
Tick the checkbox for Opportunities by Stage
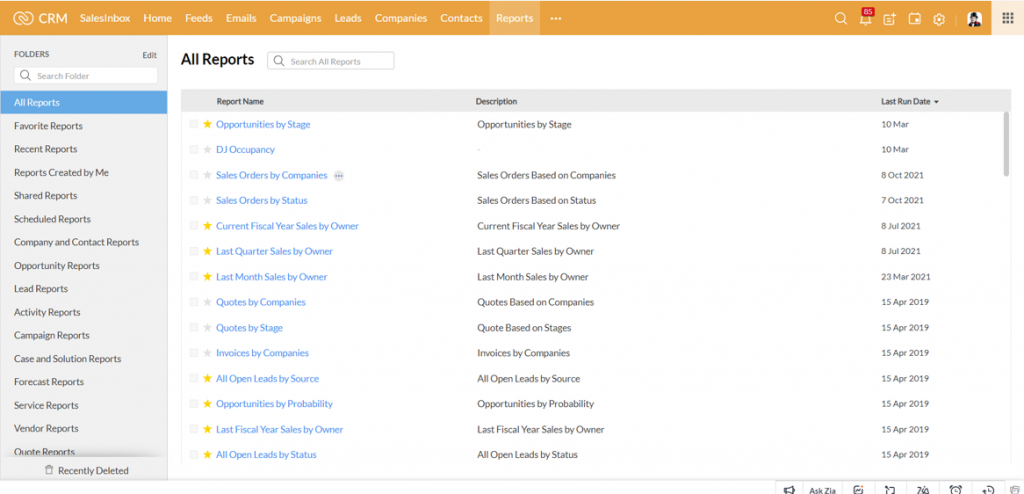pyautogui.click(x=194, y=125)
